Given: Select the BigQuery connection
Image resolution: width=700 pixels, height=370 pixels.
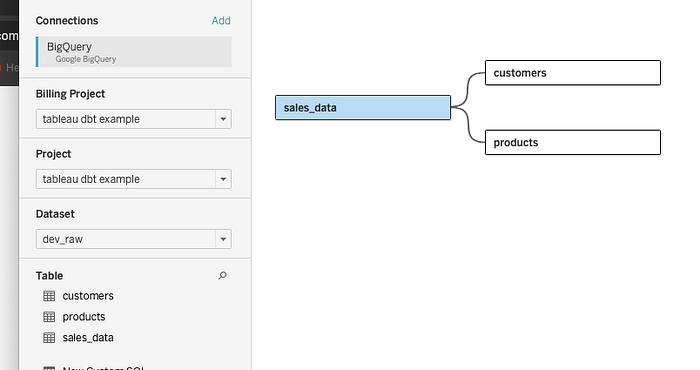Looking at the screenshot, I should click(x=134, y=52).
